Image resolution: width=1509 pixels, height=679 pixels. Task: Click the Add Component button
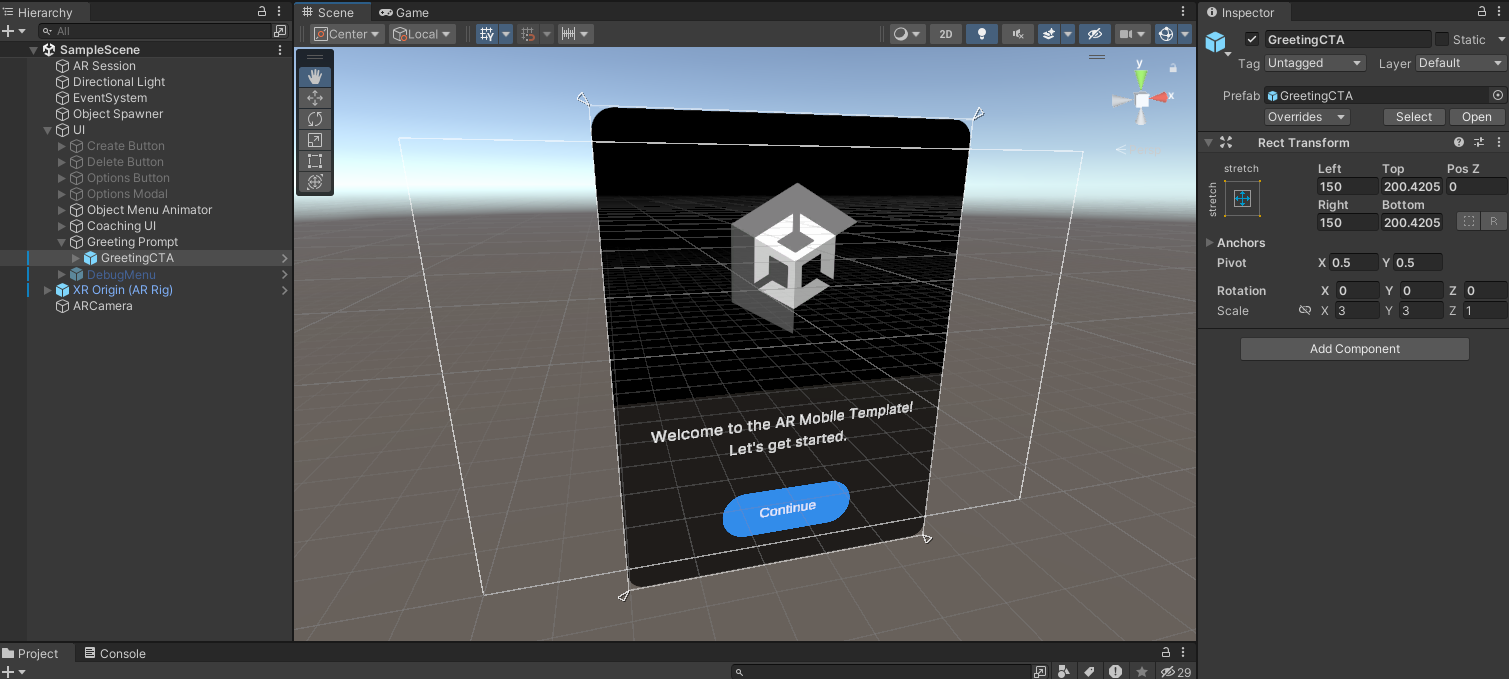[x=1355, y=349]
